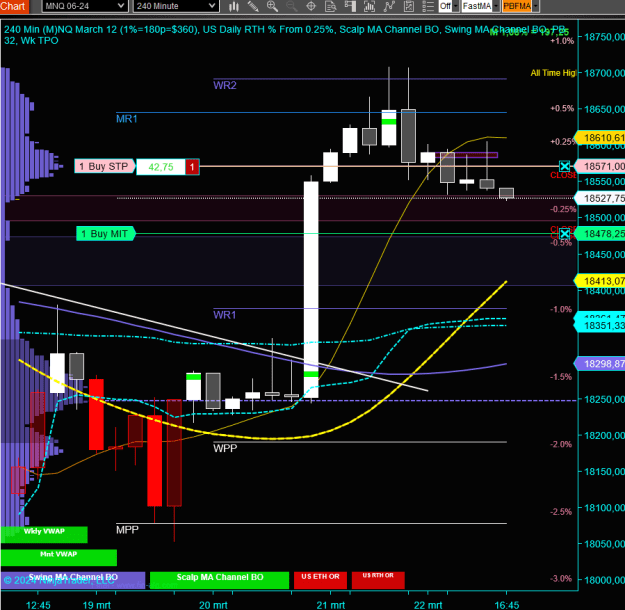
Task: Click the 18571,00 pink price marker
Action: point(600,166)
